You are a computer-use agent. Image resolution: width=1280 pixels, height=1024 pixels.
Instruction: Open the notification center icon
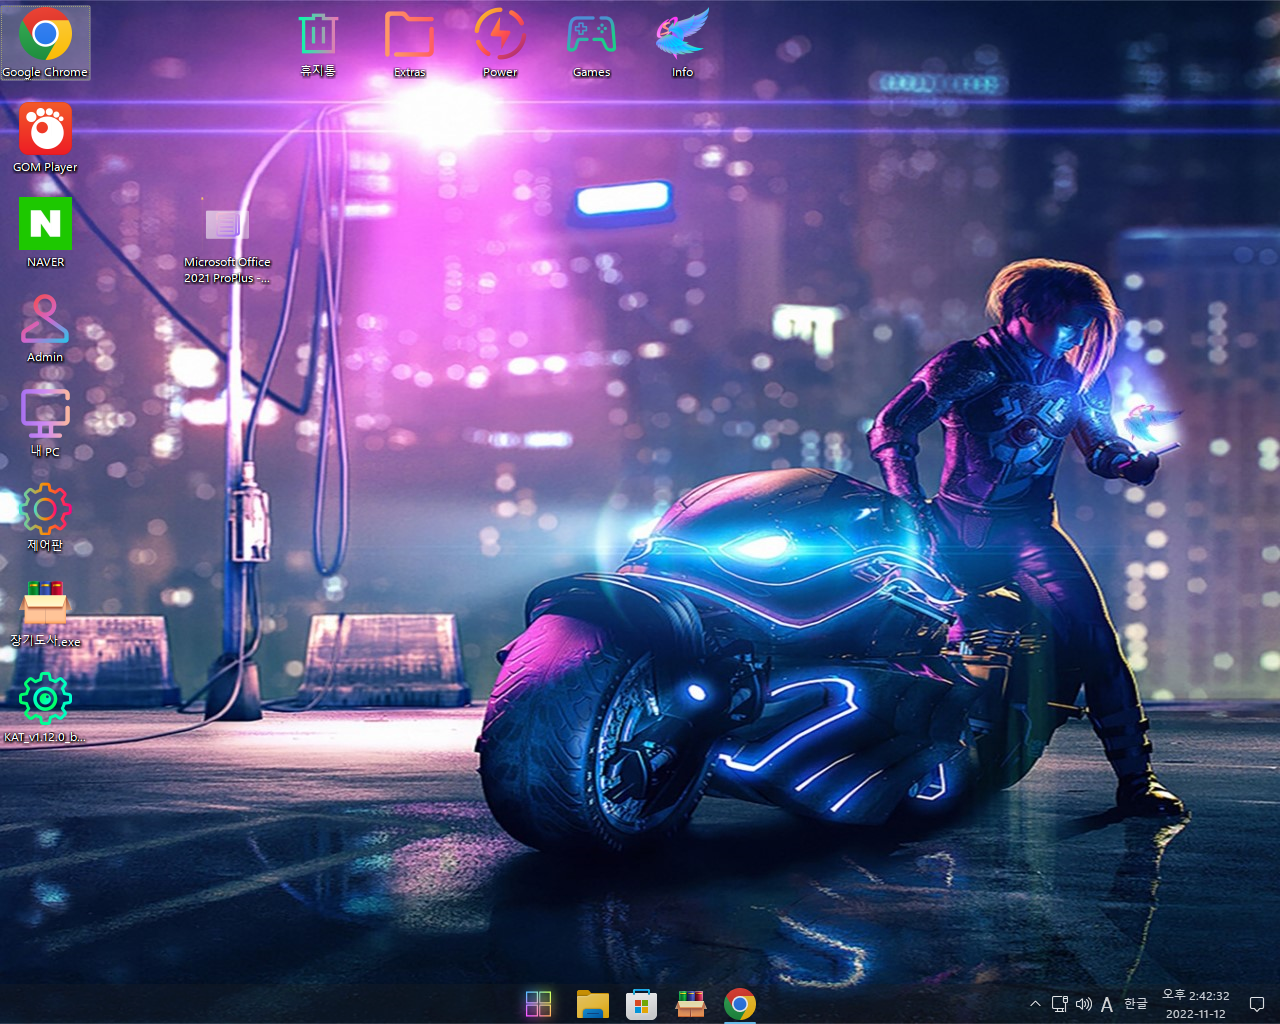(1257, 1004)
